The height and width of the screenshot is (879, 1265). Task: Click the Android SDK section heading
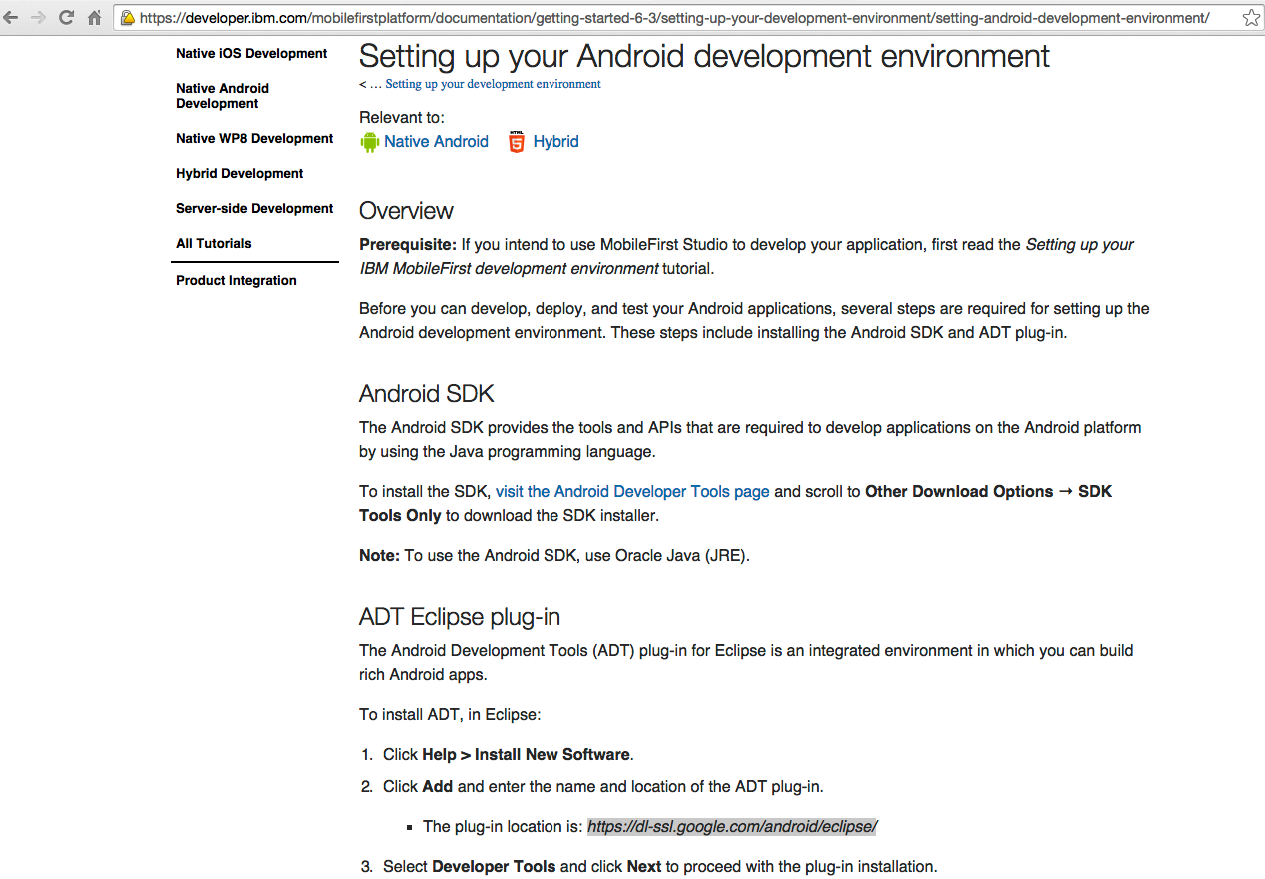[427, 394]
